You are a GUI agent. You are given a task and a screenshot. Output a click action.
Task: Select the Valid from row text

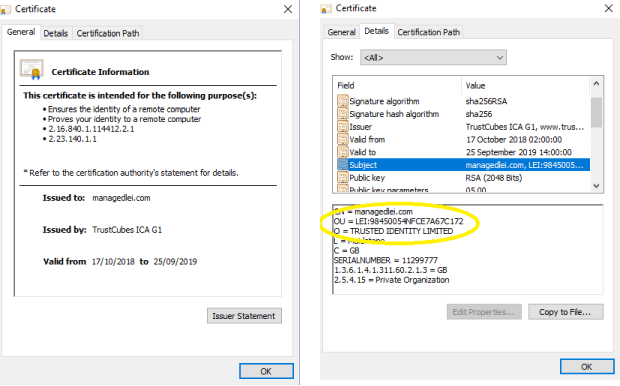click(367, 139)
